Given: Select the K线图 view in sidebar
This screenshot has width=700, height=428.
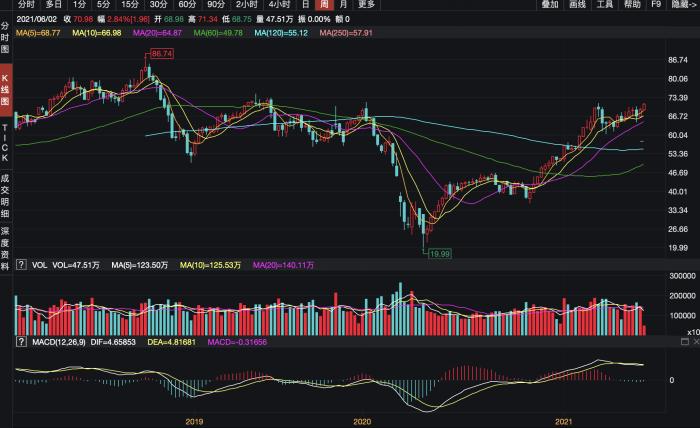Looking at the screenshot, I should tap(5, 89).
